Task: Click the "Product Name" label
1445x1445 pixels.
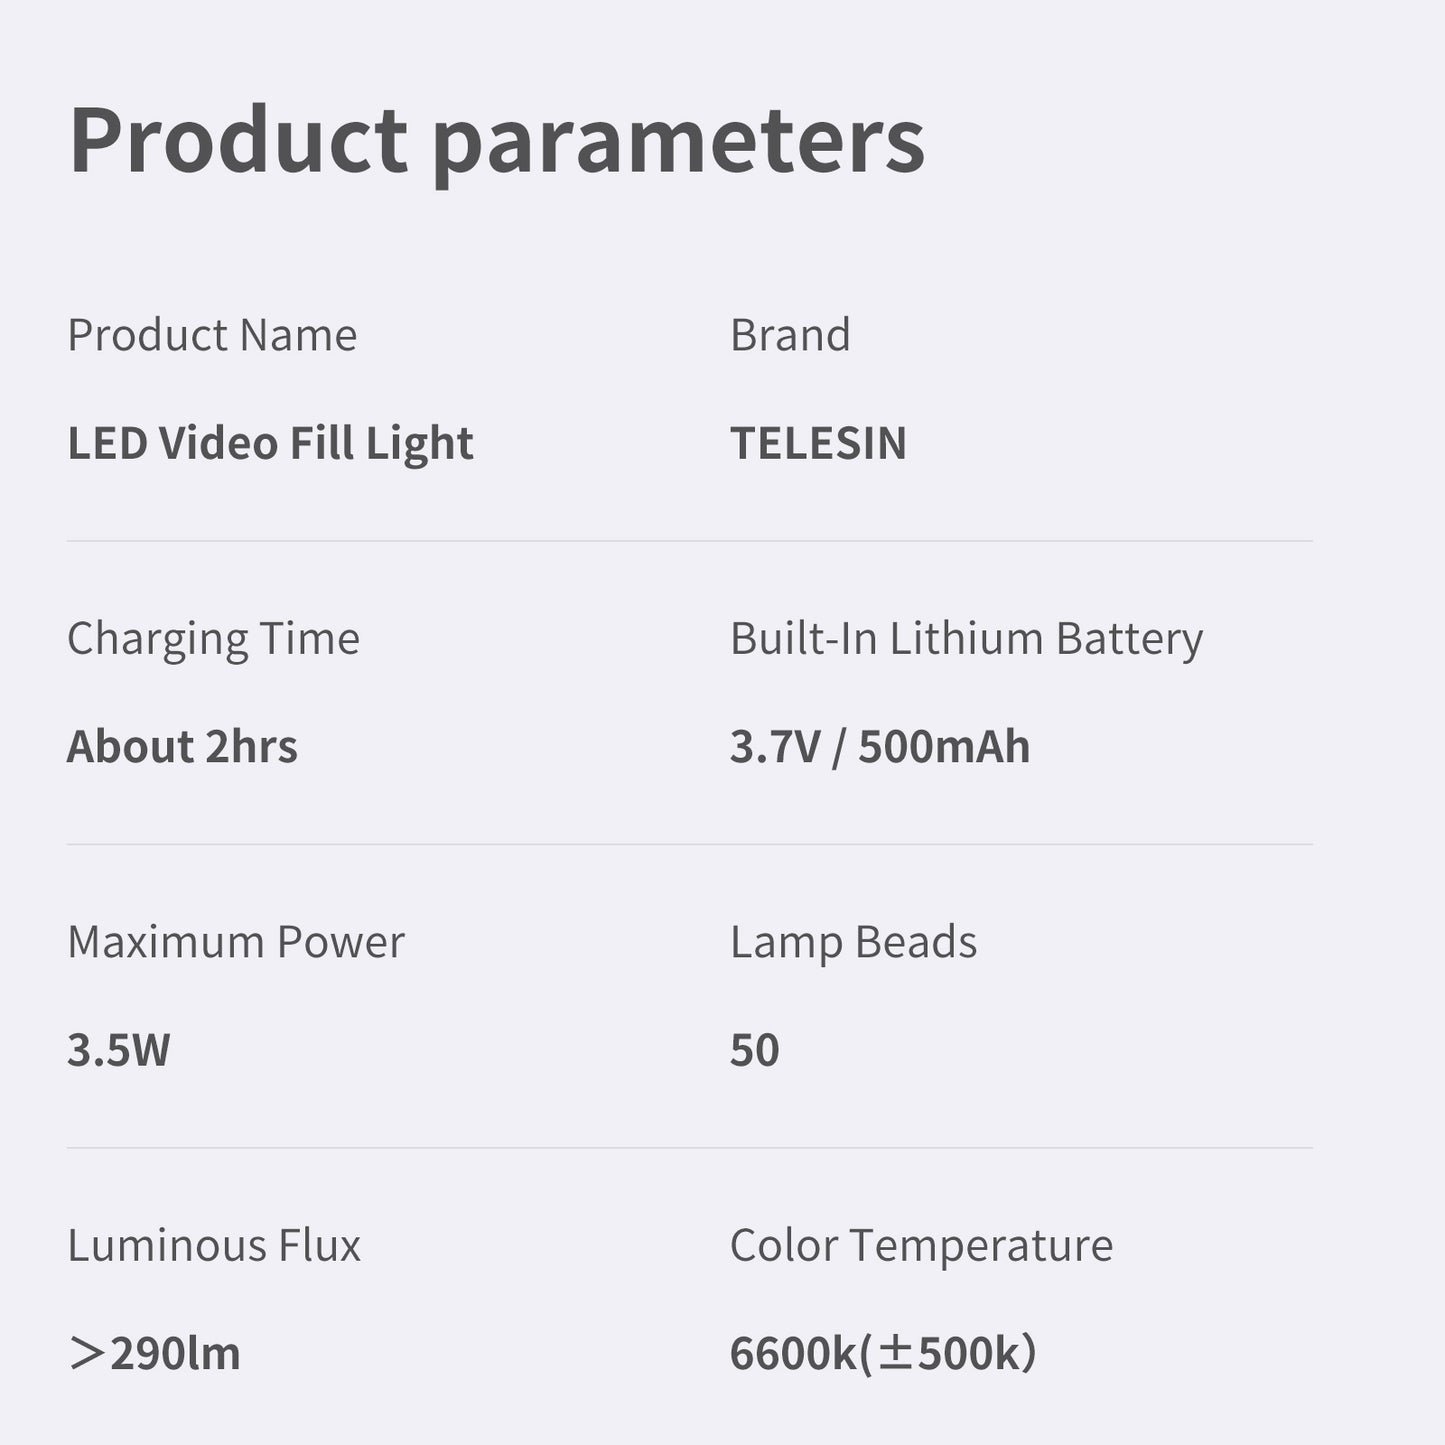Action: 212,335
